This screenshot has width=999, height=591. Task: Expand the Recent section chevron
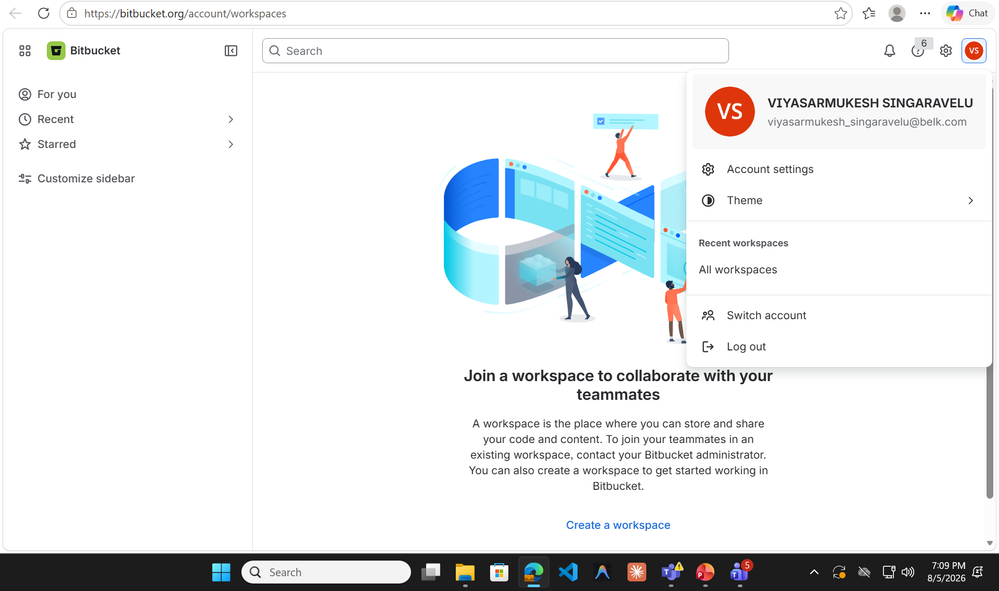tap(231, 119)
